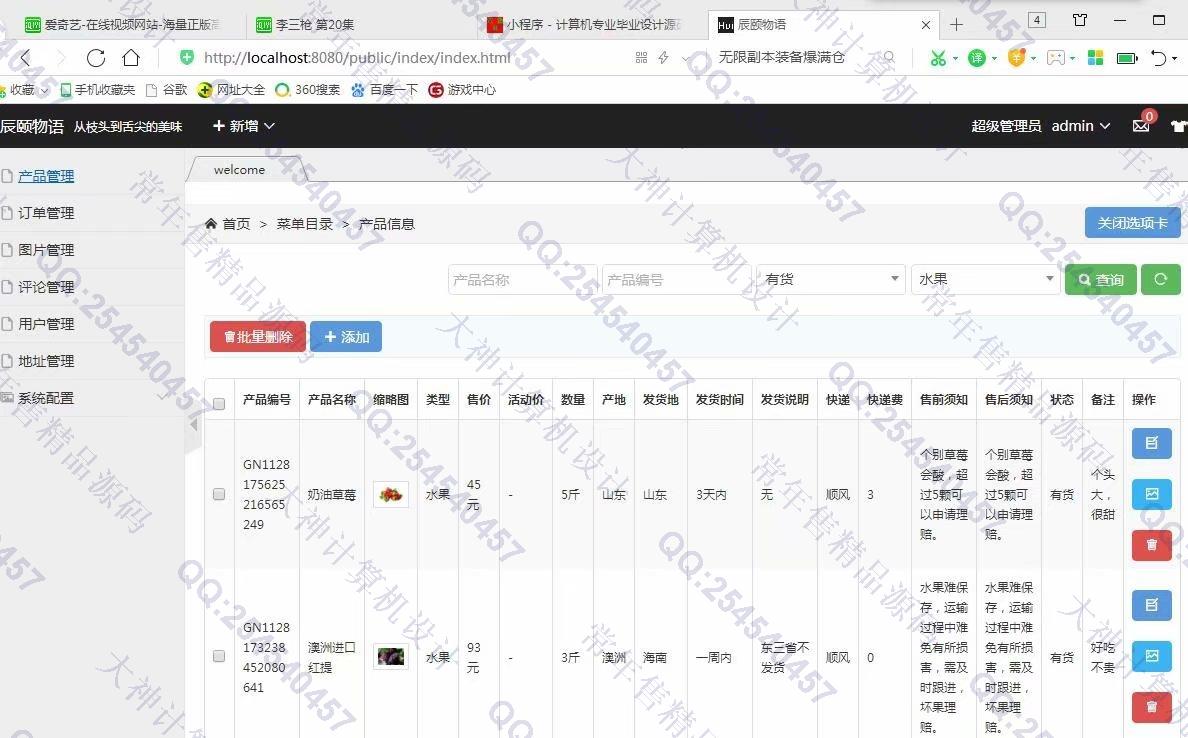Click the 添加 button
Screen dimensions: 1188x738
(346, 336)
